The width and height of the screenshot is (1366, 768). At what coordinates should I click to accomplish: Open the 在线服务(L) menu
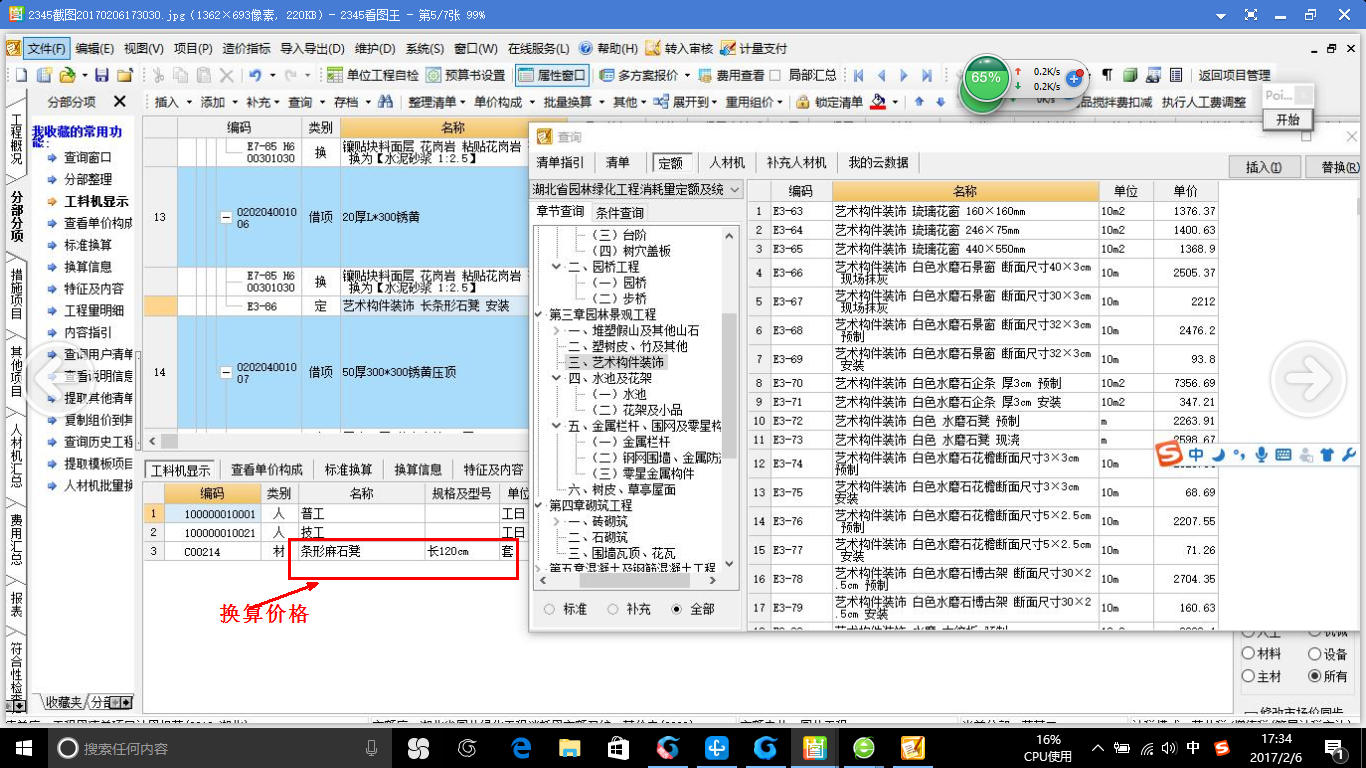pos(538,48)
